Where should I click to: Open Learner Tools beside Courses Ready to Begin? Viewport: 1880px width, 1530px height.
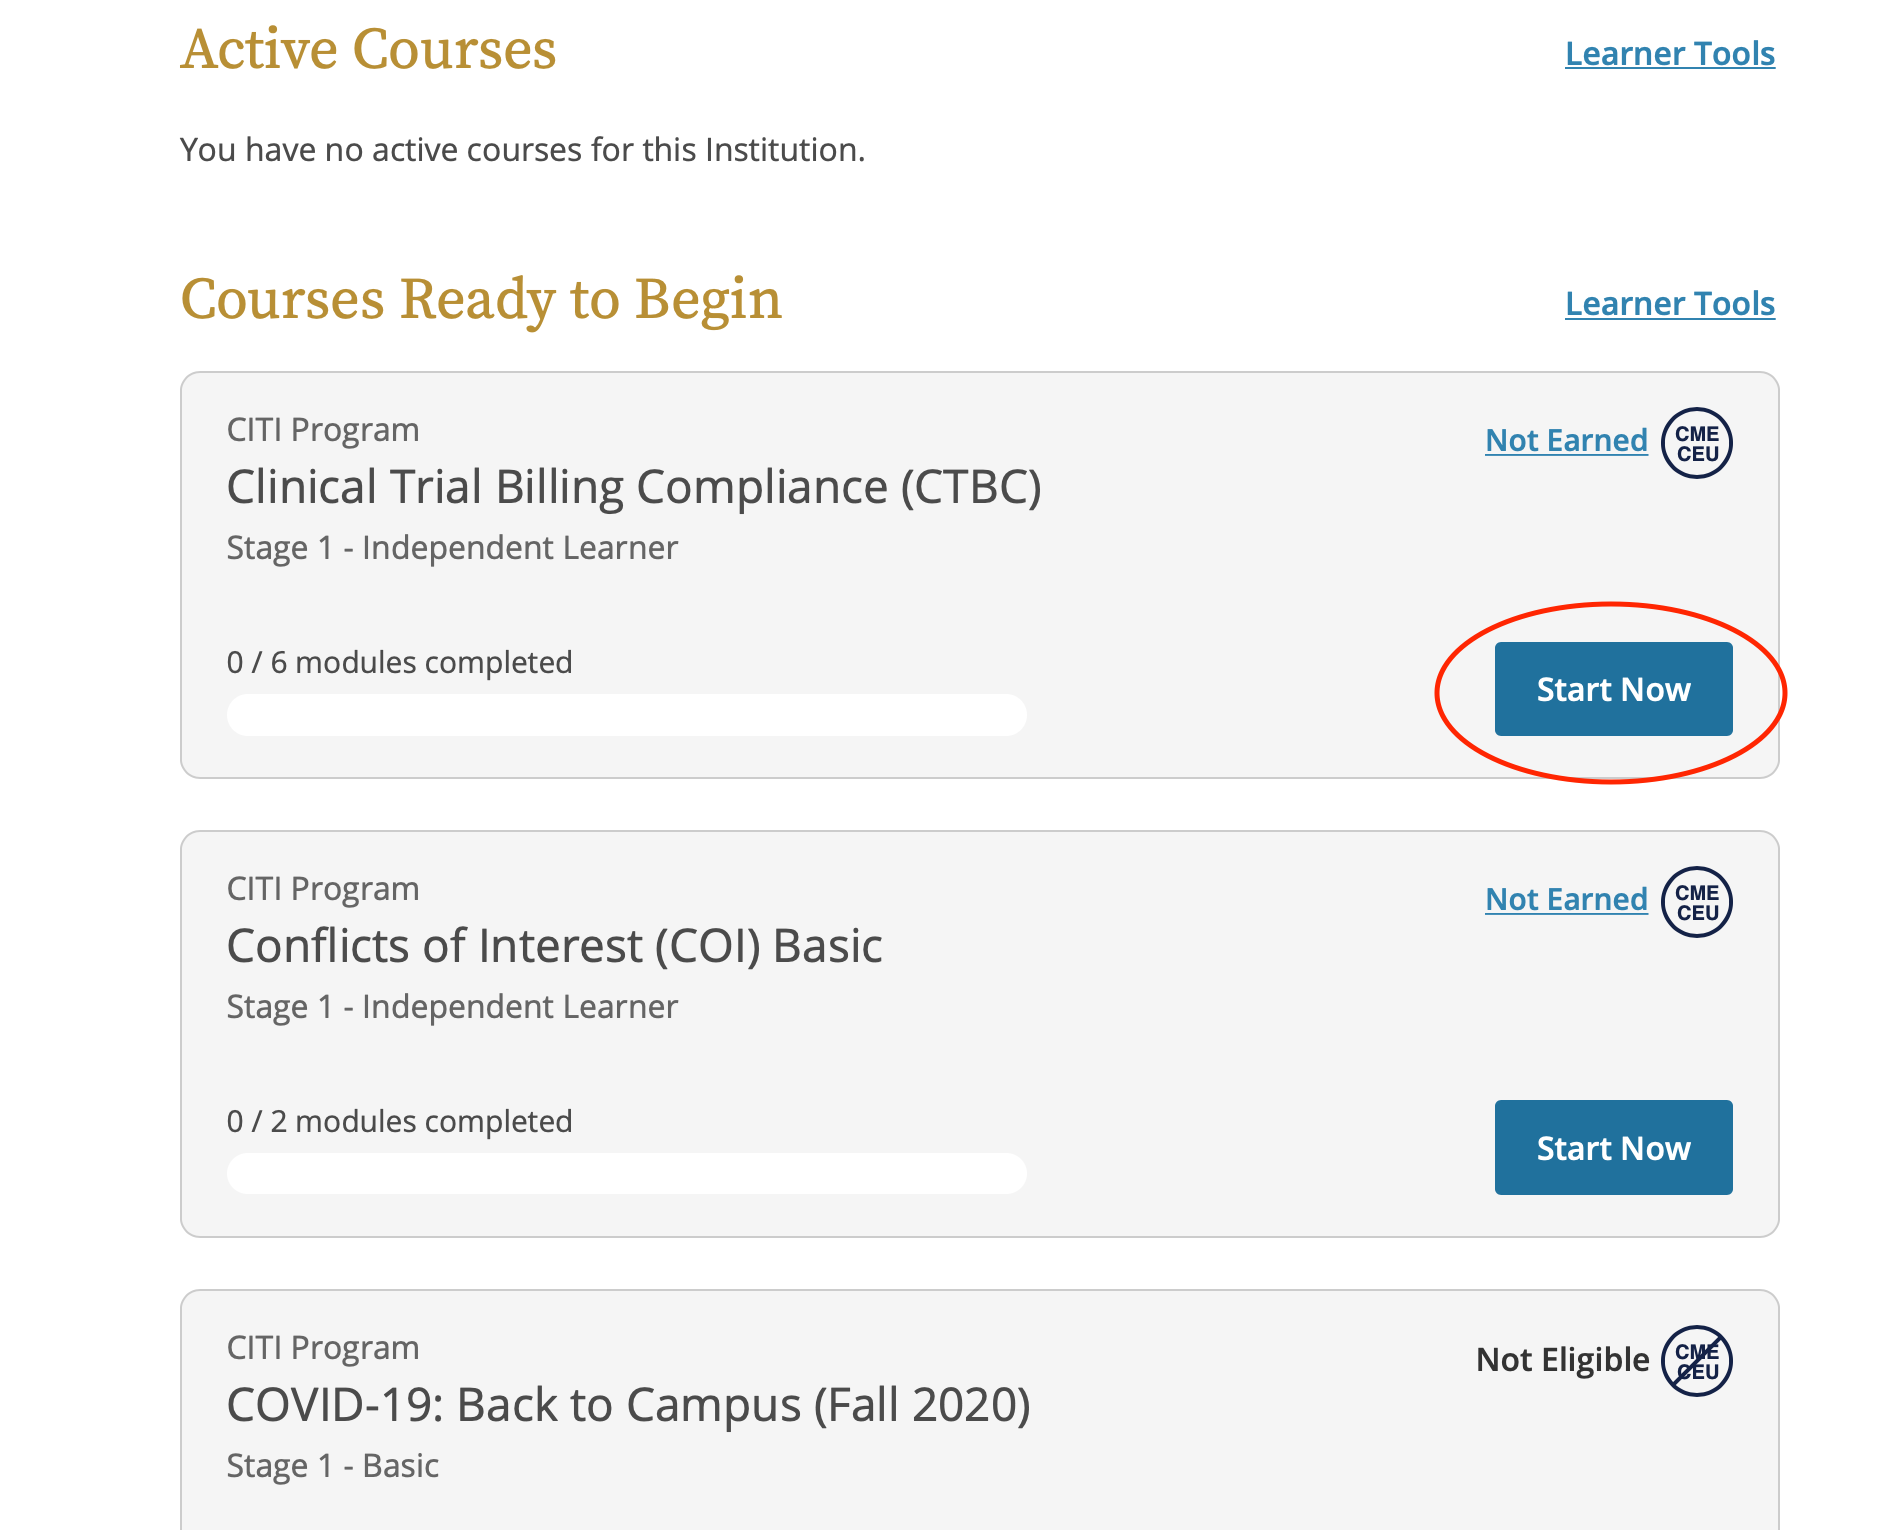click(1668, 303)
